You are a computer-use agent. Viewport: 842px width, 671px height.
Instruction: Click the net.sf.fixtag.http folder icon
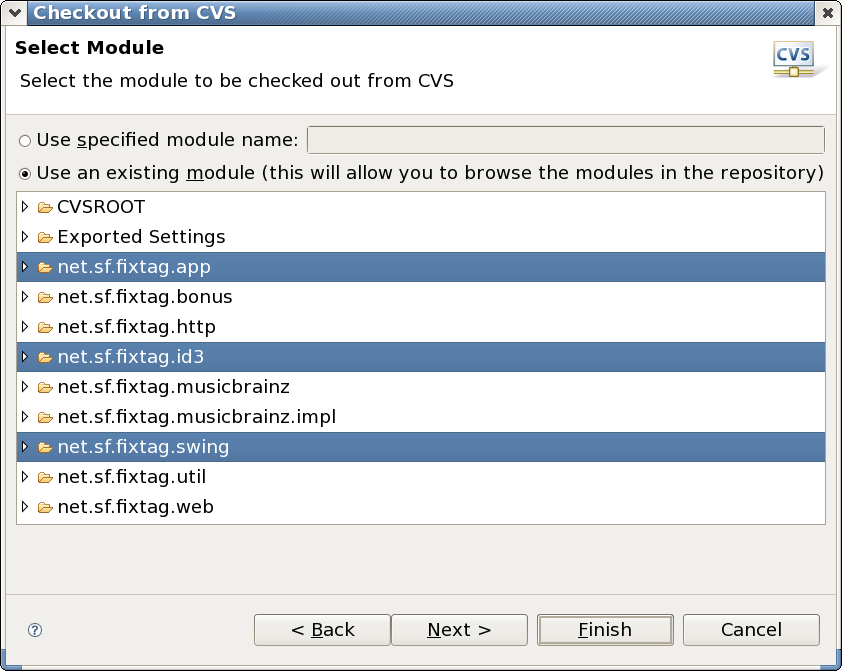(45, 328)
